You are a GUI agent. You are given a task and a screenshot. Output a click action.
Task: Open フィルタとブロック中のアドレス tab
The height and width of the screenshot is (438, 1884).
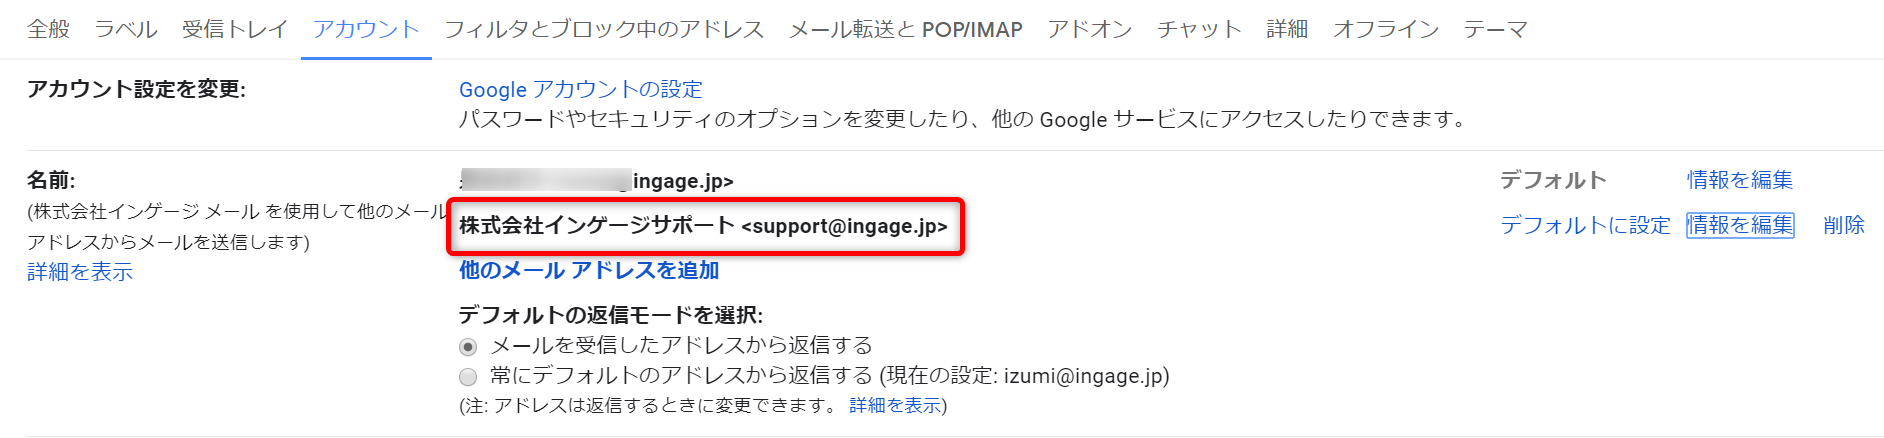coord(604,30)
